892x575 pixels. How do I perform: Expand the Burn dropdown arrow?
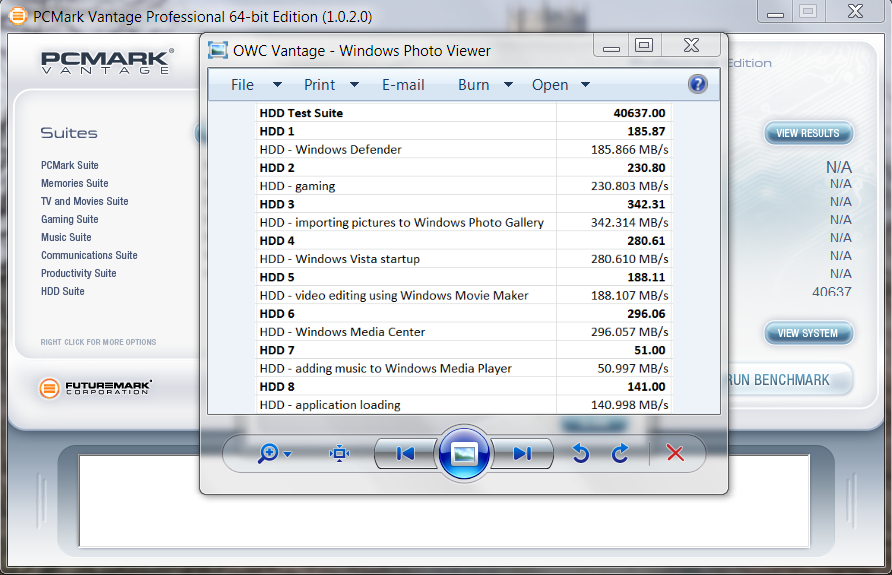509,85
